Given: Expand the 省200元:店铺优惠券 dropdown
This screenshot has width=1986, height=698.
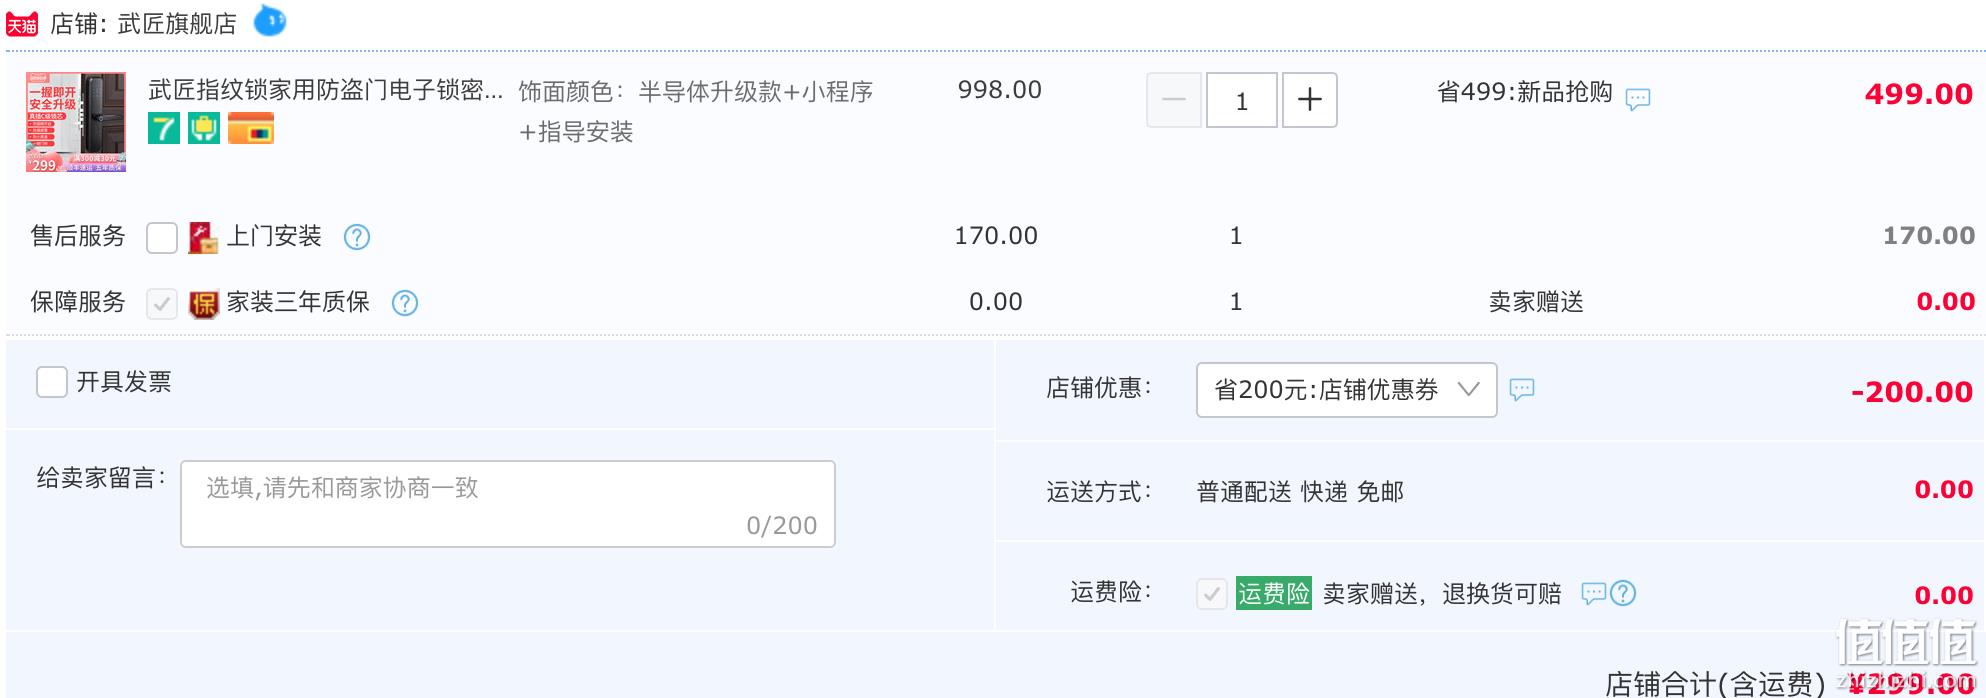Looking at the screenshot, I should click(x=1346, y=390).
